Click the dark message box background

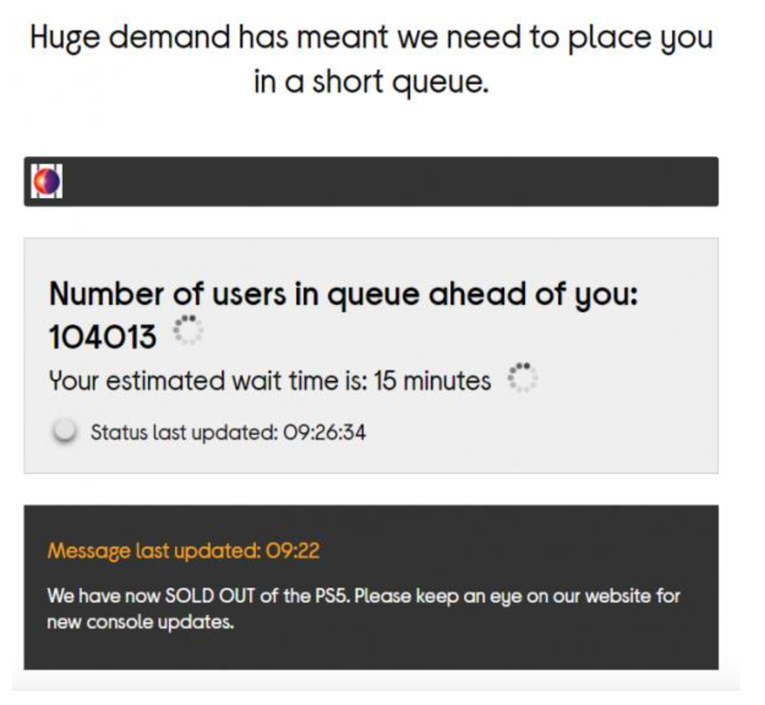pyautogui.click(x=371, y=587)
